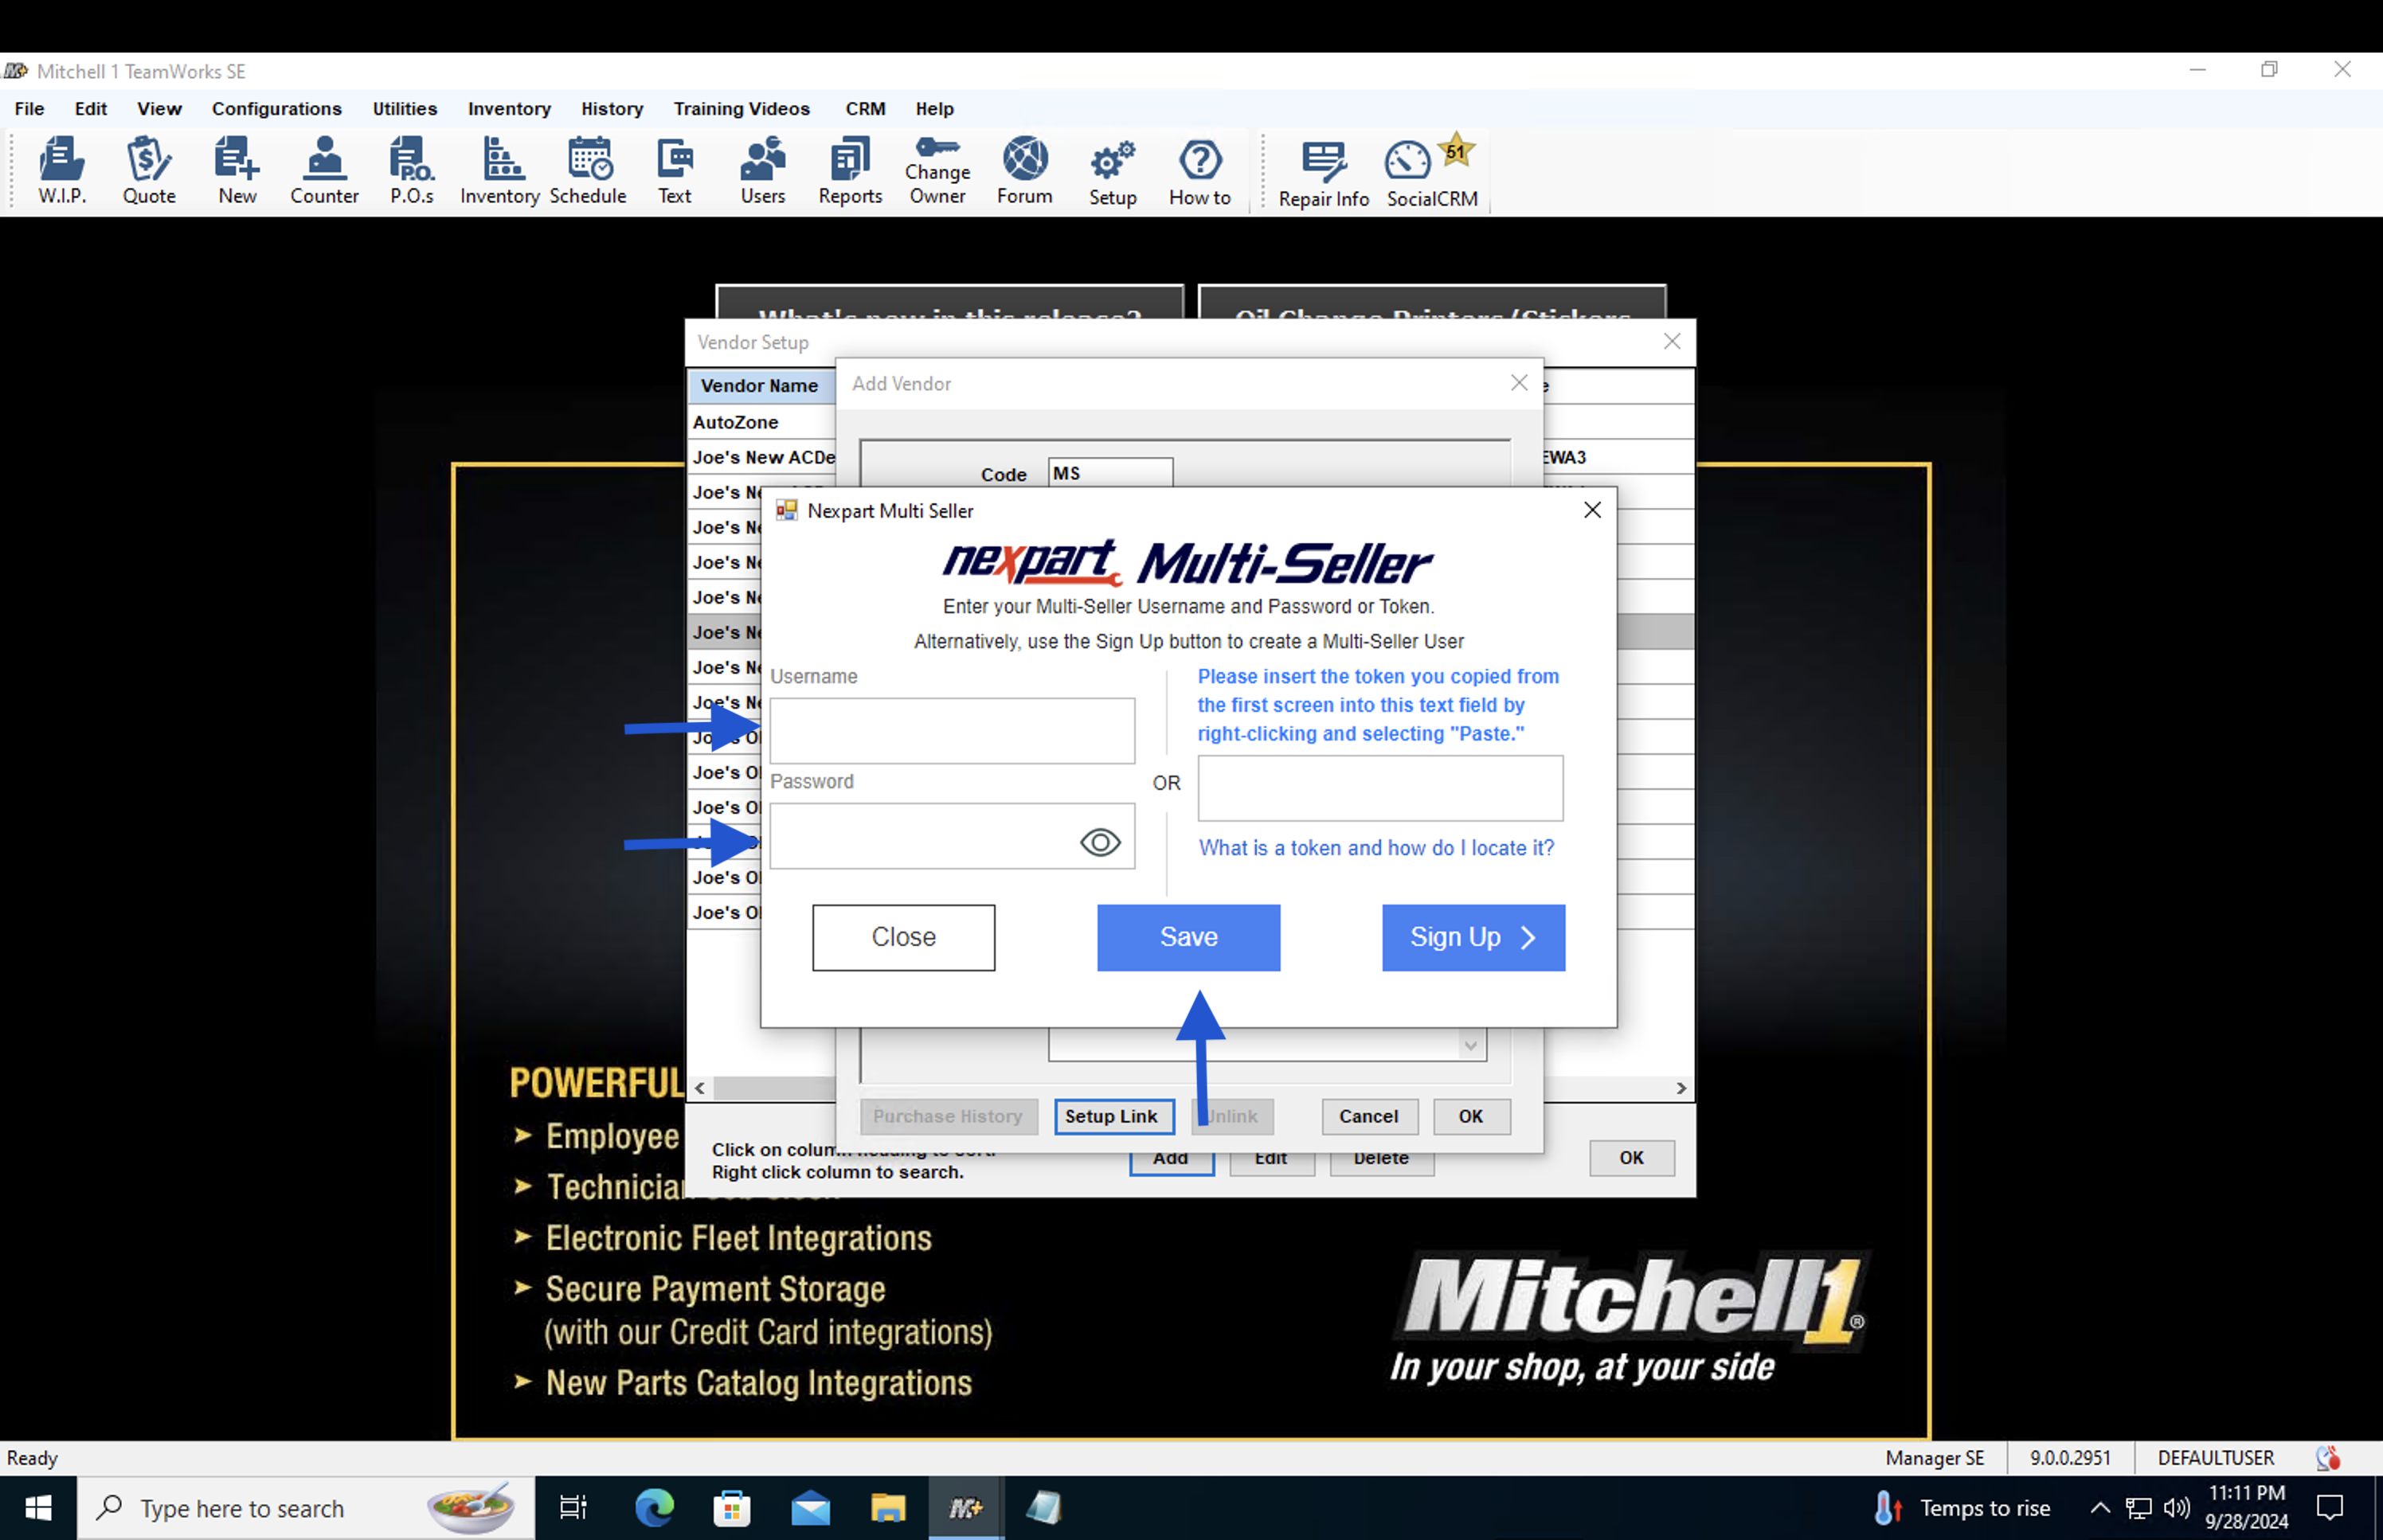Sort by Vendor Name column header

[760, 385]
